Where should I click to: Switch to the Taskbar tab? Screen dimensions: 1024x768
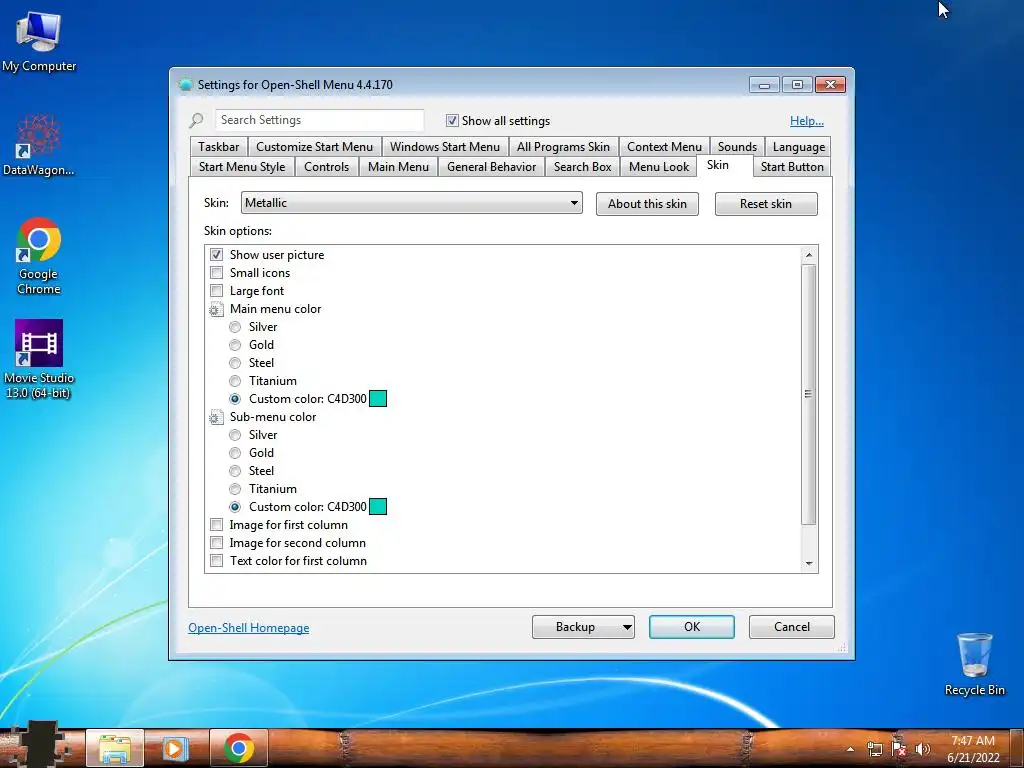click(x=219, y=147)
